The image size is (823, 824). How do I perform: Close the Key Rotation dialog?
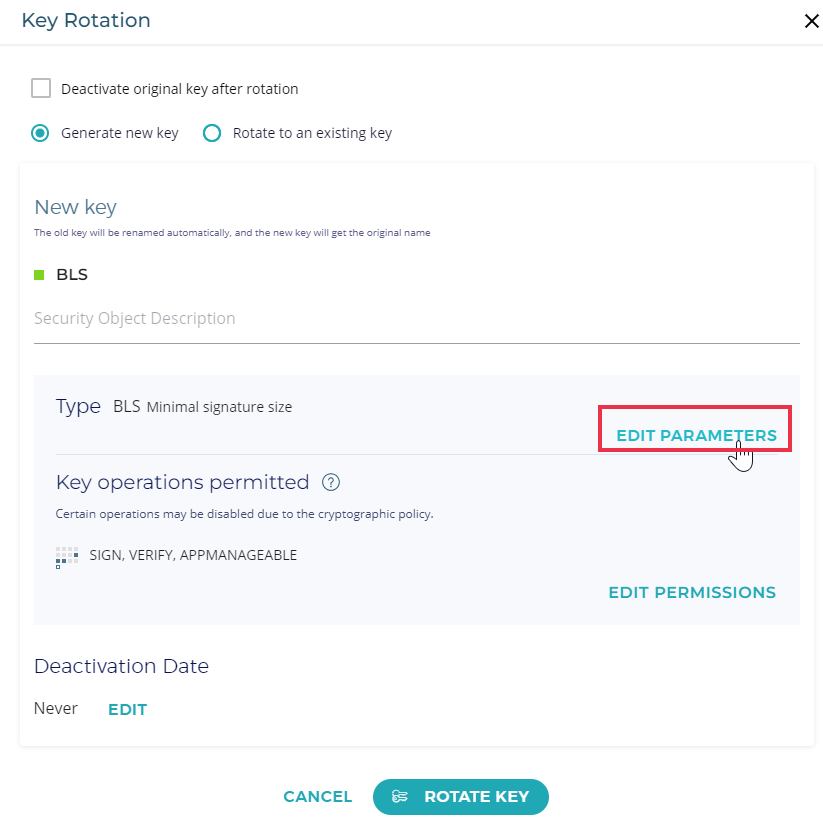(811, 21)
